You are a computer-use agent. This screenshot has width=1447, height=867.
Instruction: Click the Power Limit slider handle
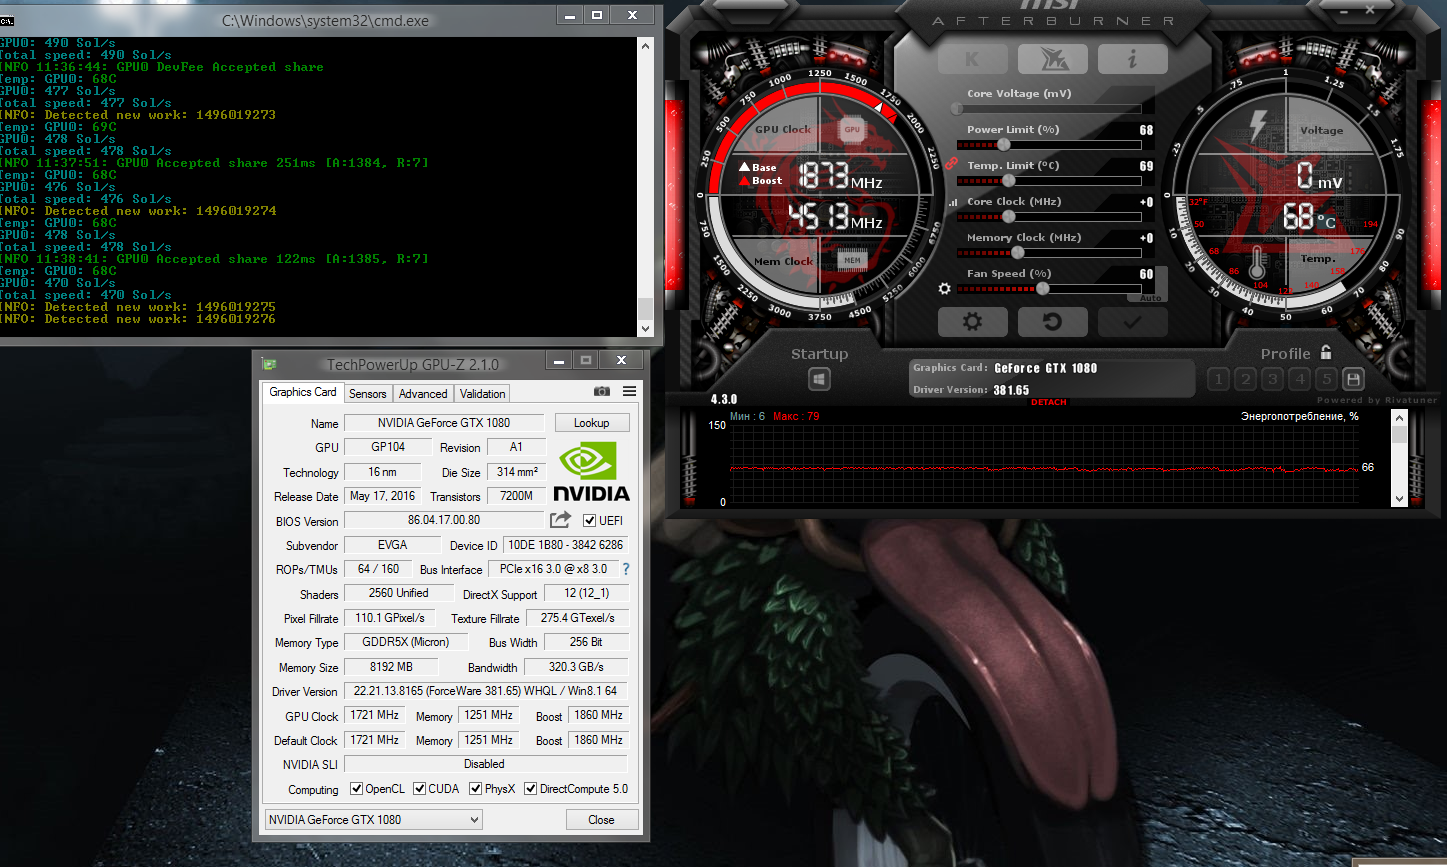point(1003,145)
